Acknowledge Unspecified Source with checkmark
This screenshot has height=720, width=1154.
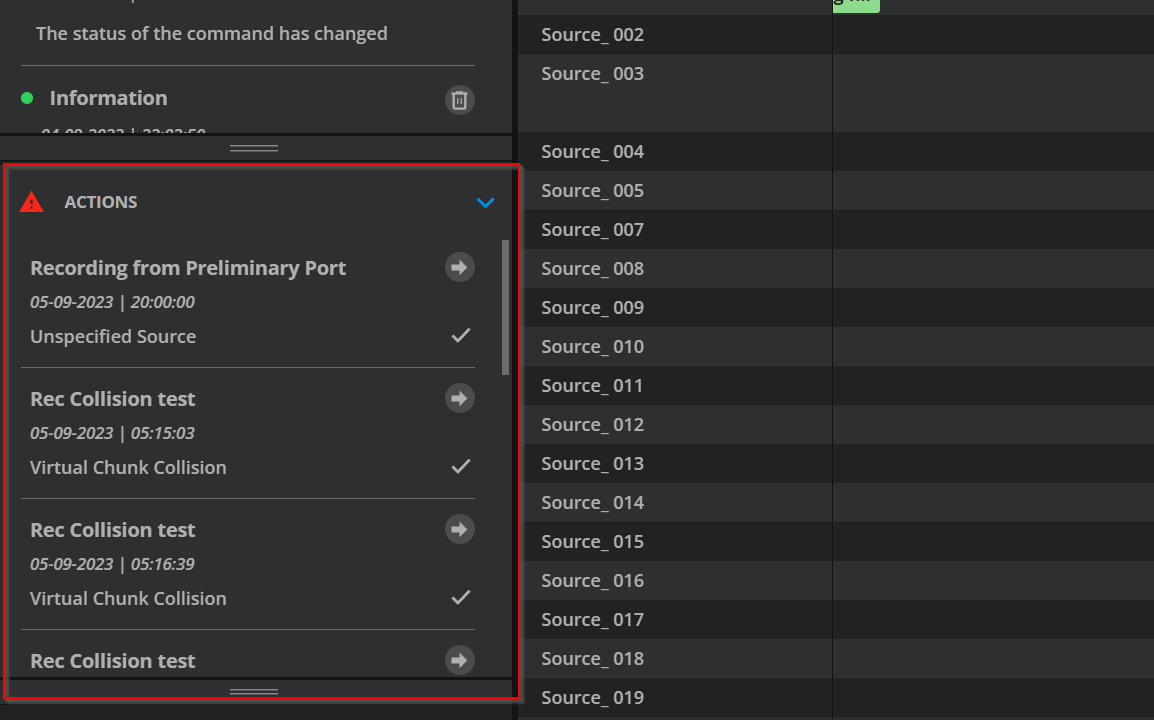pos(460,336)
